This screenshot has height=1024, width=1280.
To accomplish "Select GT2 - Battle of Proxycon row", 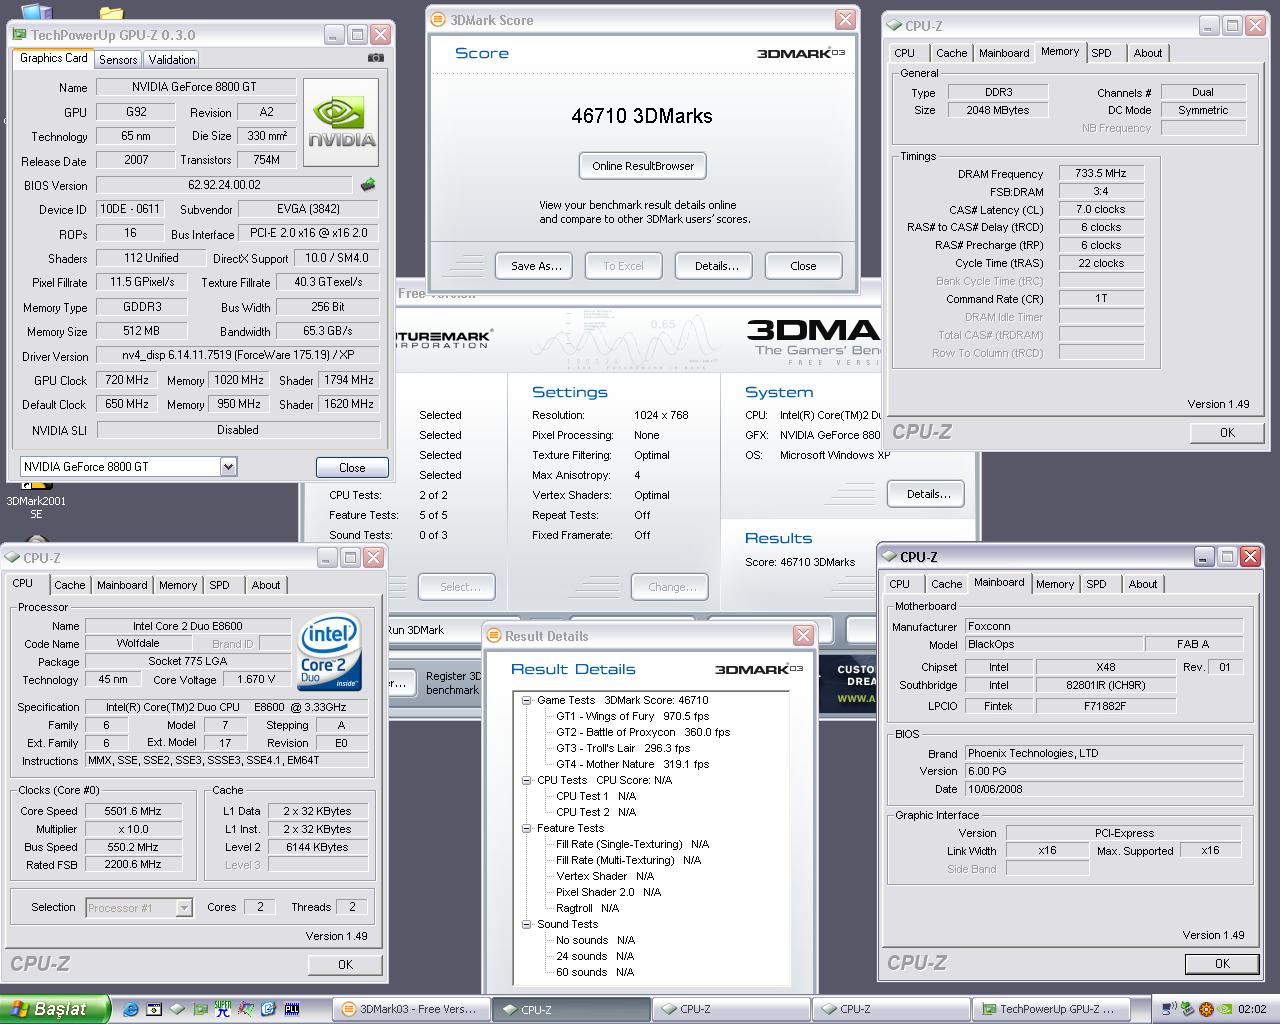I will (643, 732).
